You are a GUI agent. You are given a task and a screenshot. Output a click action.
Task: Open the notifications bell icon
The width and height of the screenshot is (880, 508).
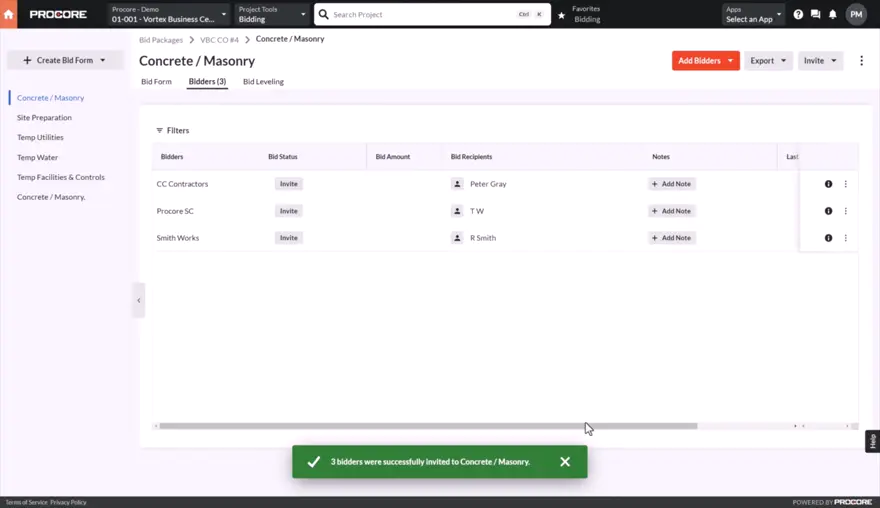point(833,15)
